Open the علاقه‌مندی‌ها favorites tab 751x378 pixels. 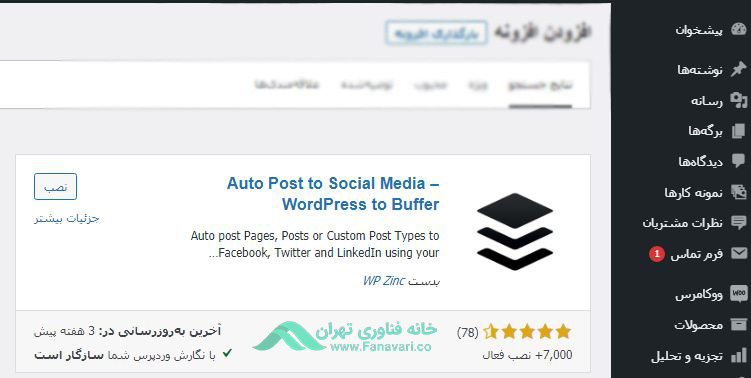click(287, 85)
